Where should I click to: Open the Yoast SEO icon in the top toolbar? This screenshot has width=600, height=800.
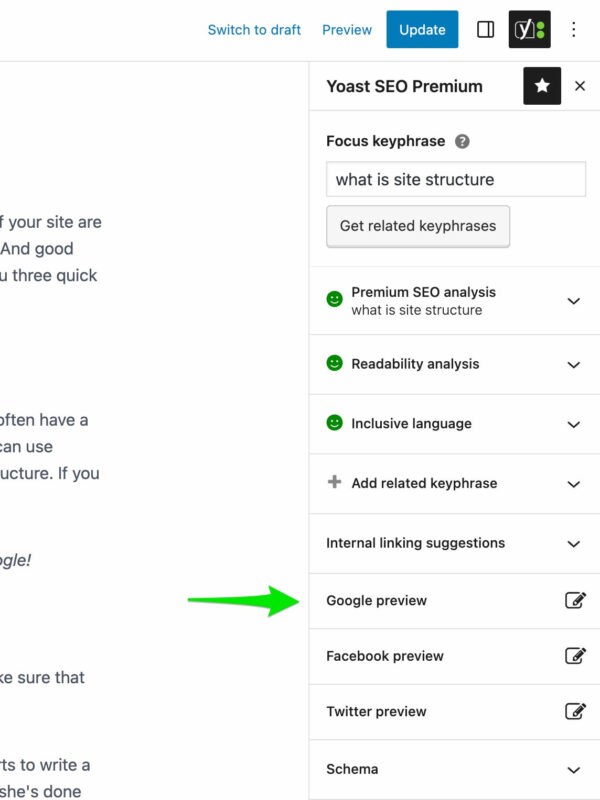[x=528, y=29]
